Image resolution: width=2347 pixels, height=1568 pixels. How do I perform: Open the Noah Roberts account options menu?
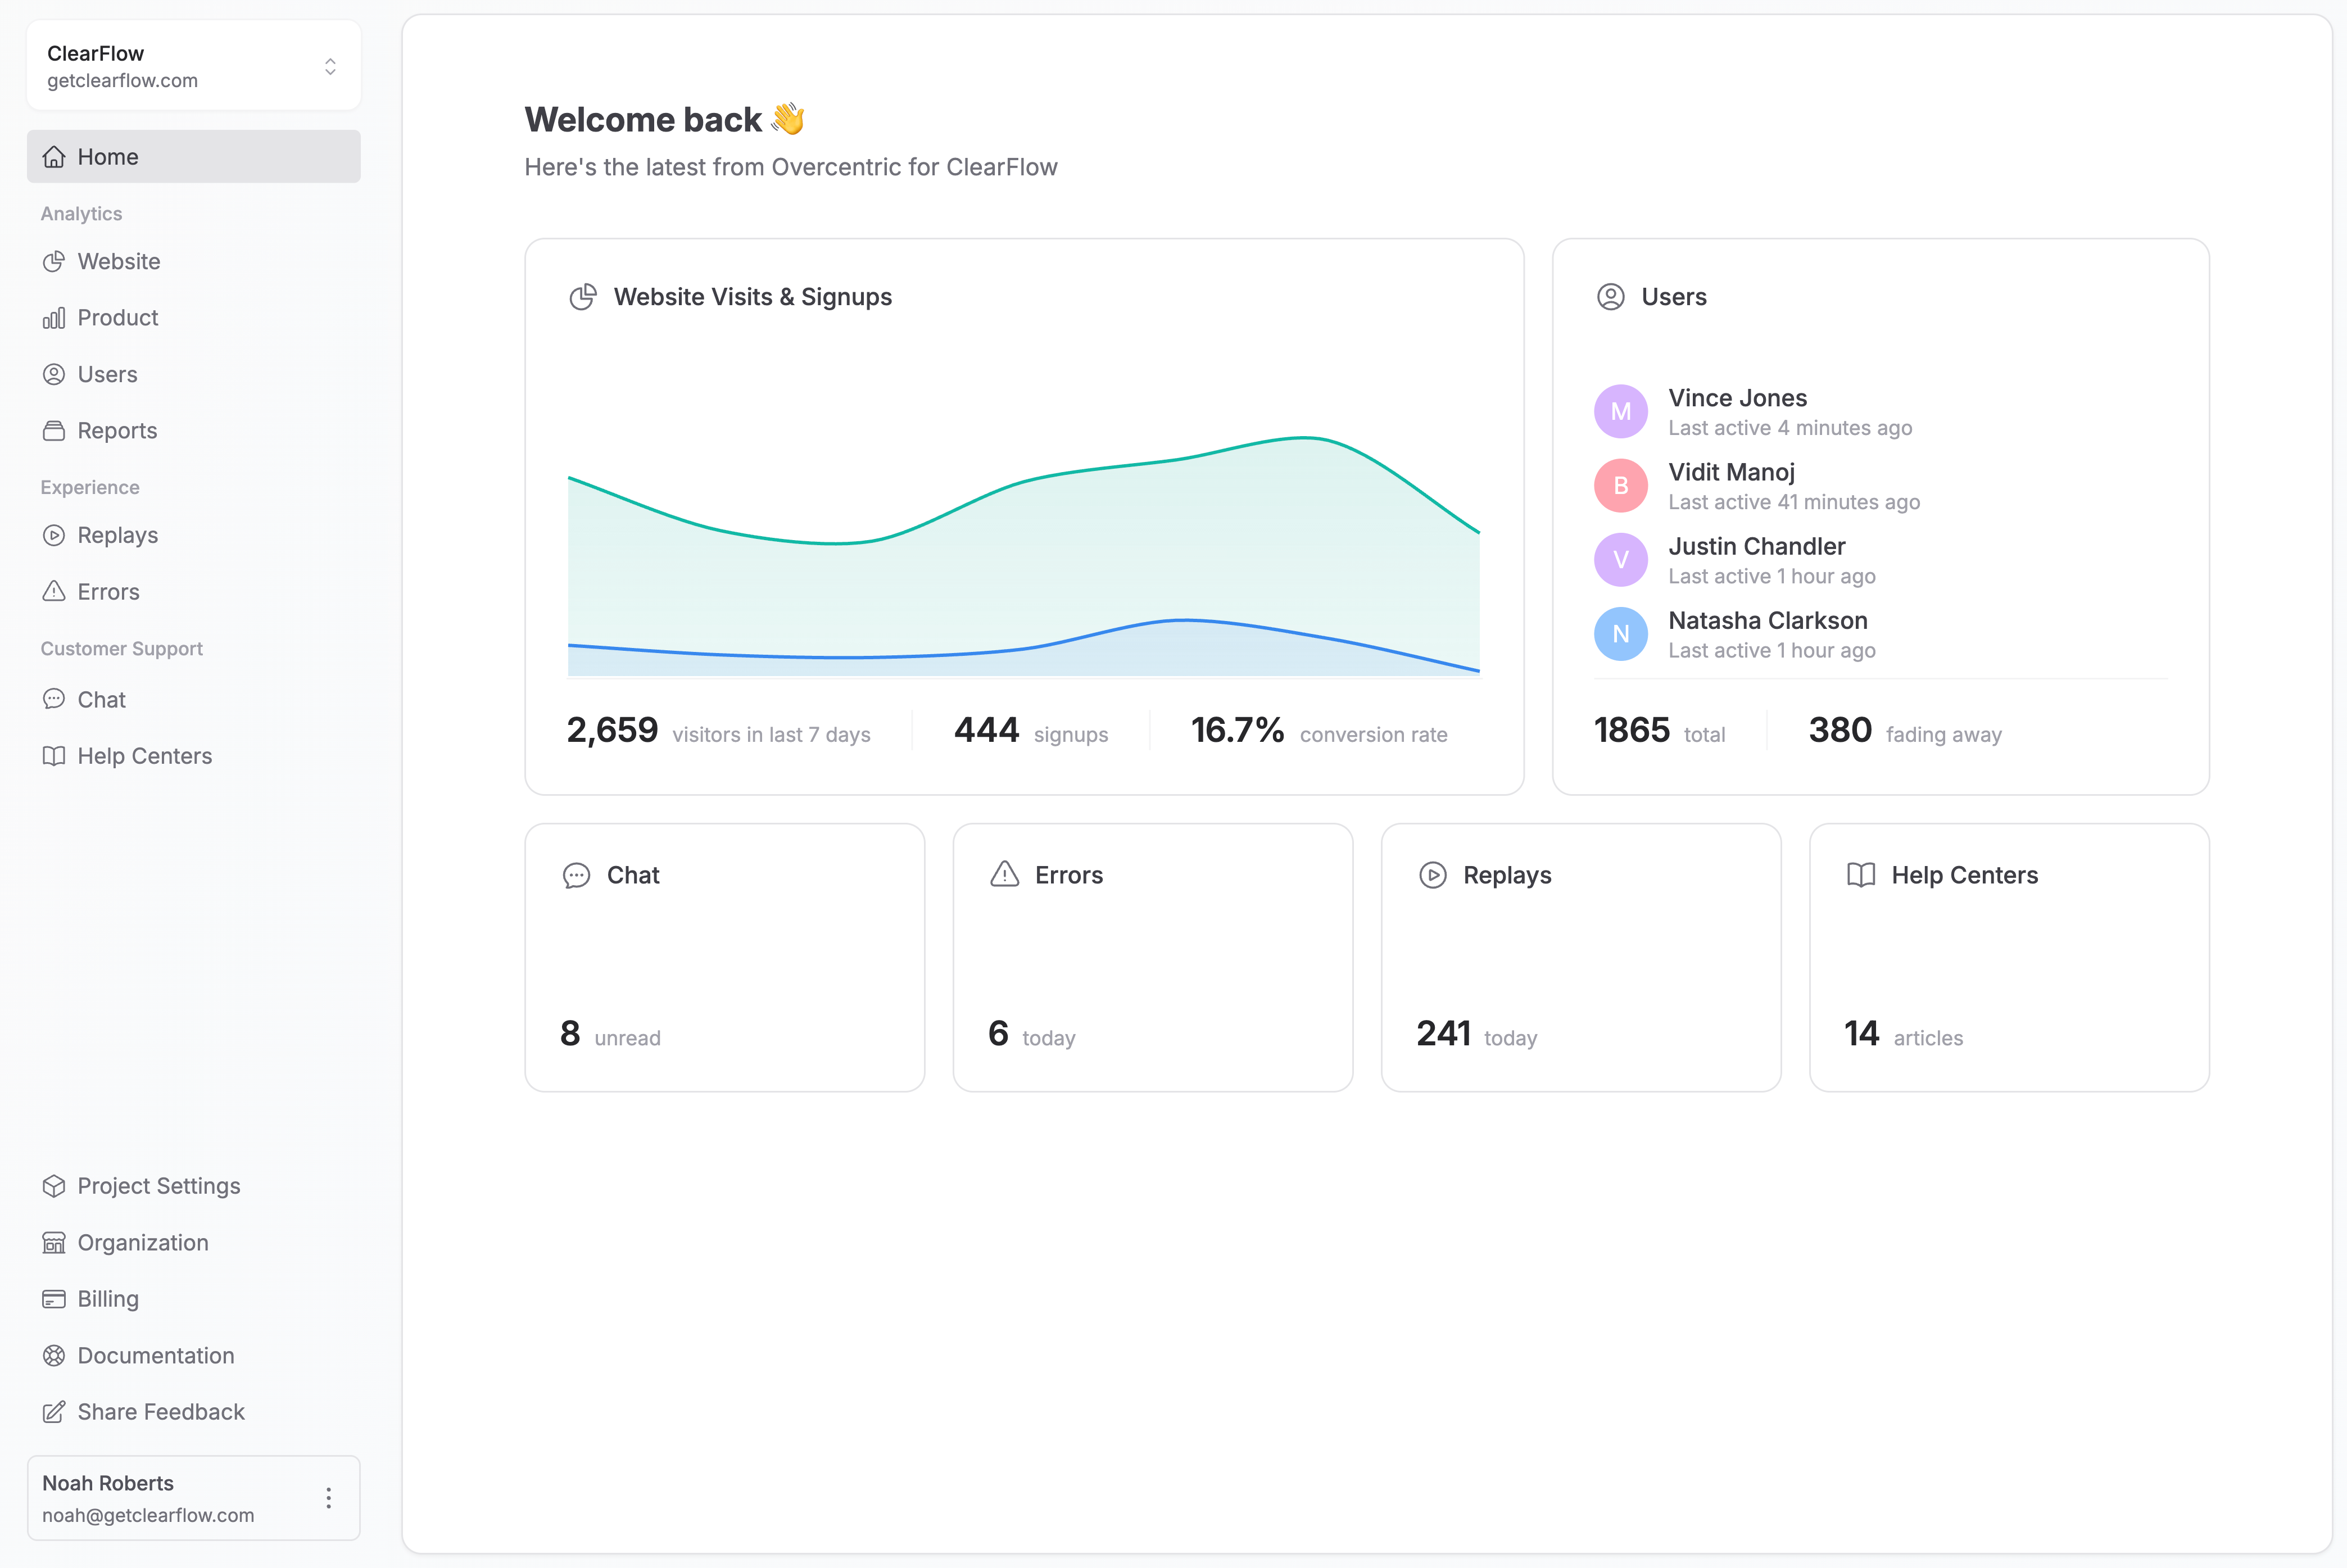[x=328, y=1498]
